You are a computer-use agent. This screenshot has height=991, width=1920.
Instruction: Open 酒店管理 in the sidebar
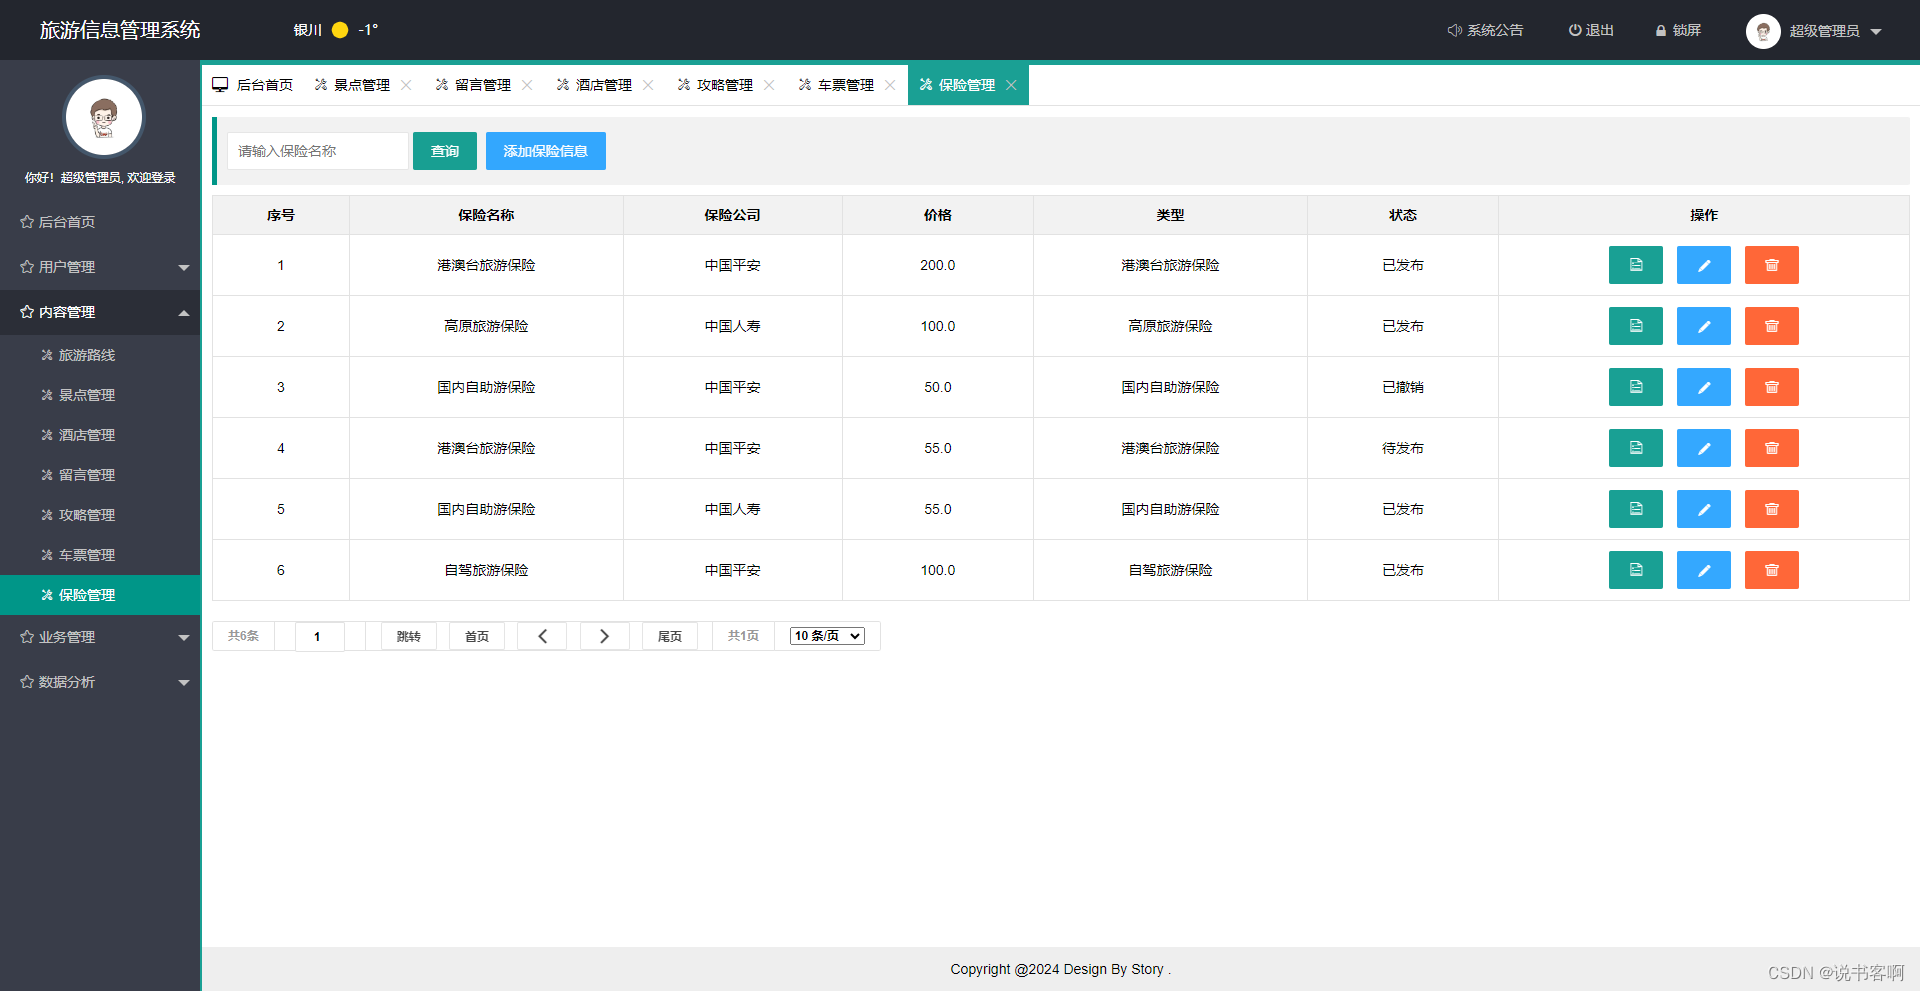pos(100,435)
